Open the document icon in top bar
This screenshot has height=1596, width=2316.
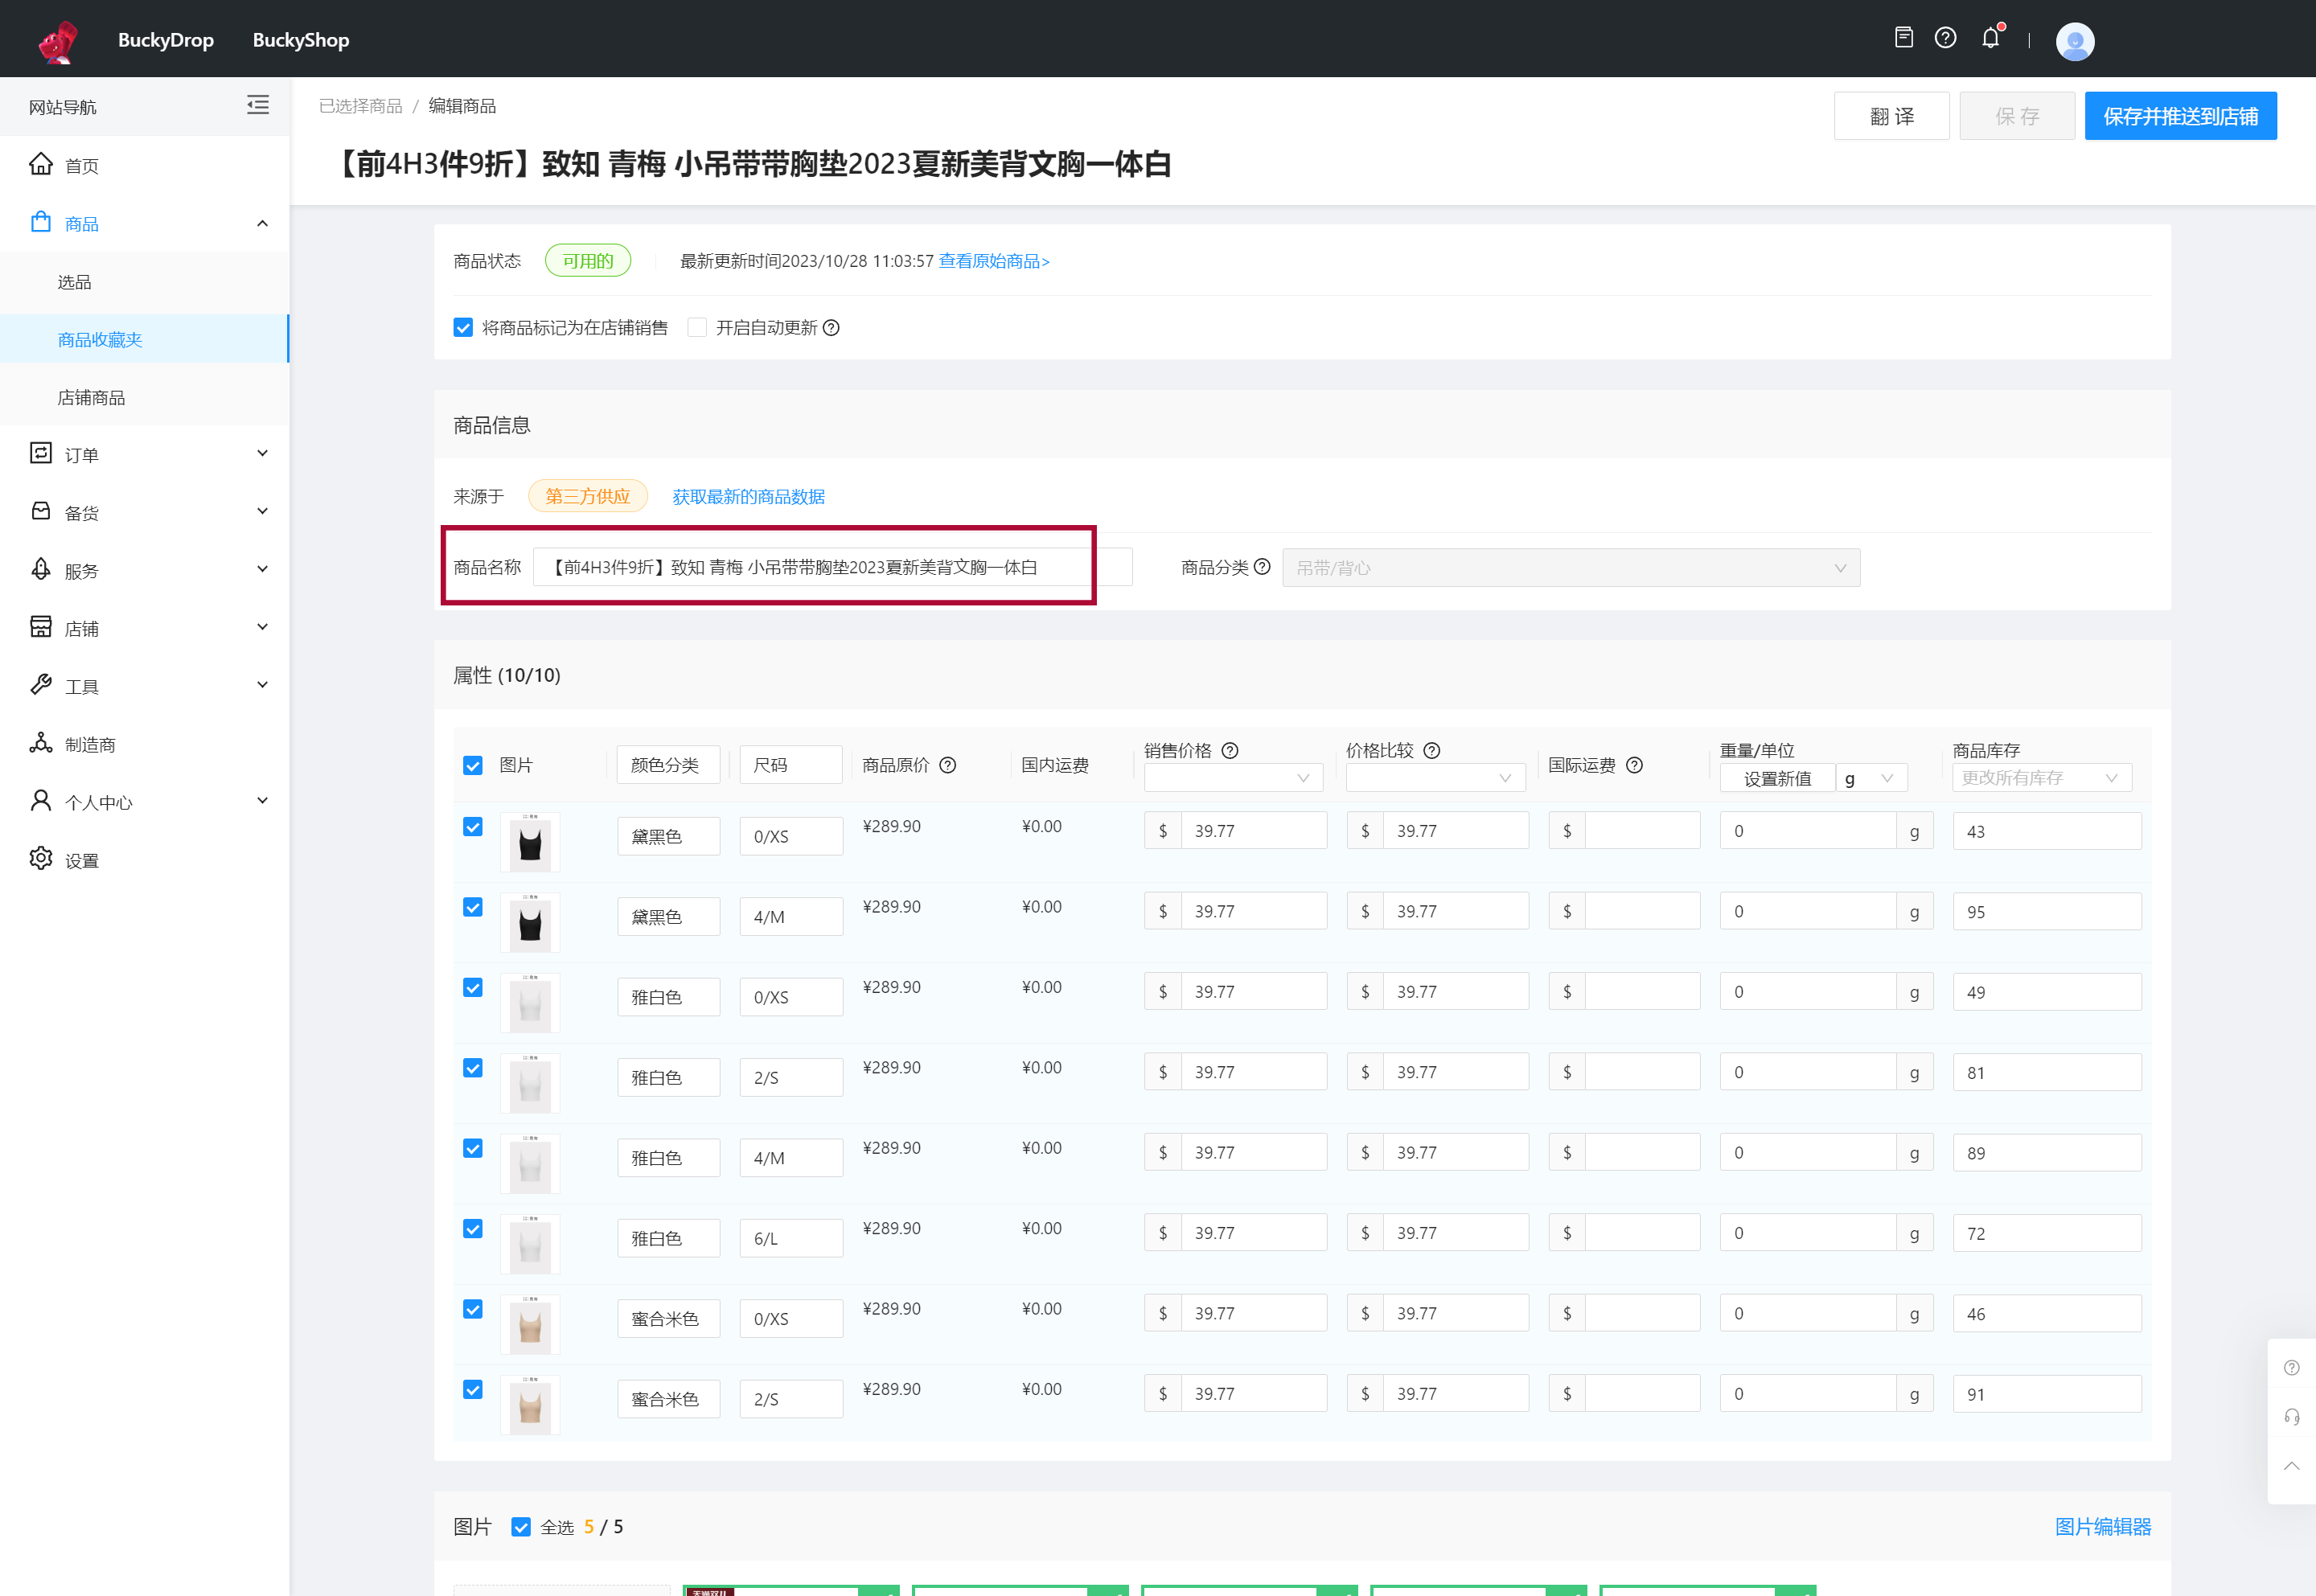[x=1904, y=38]
